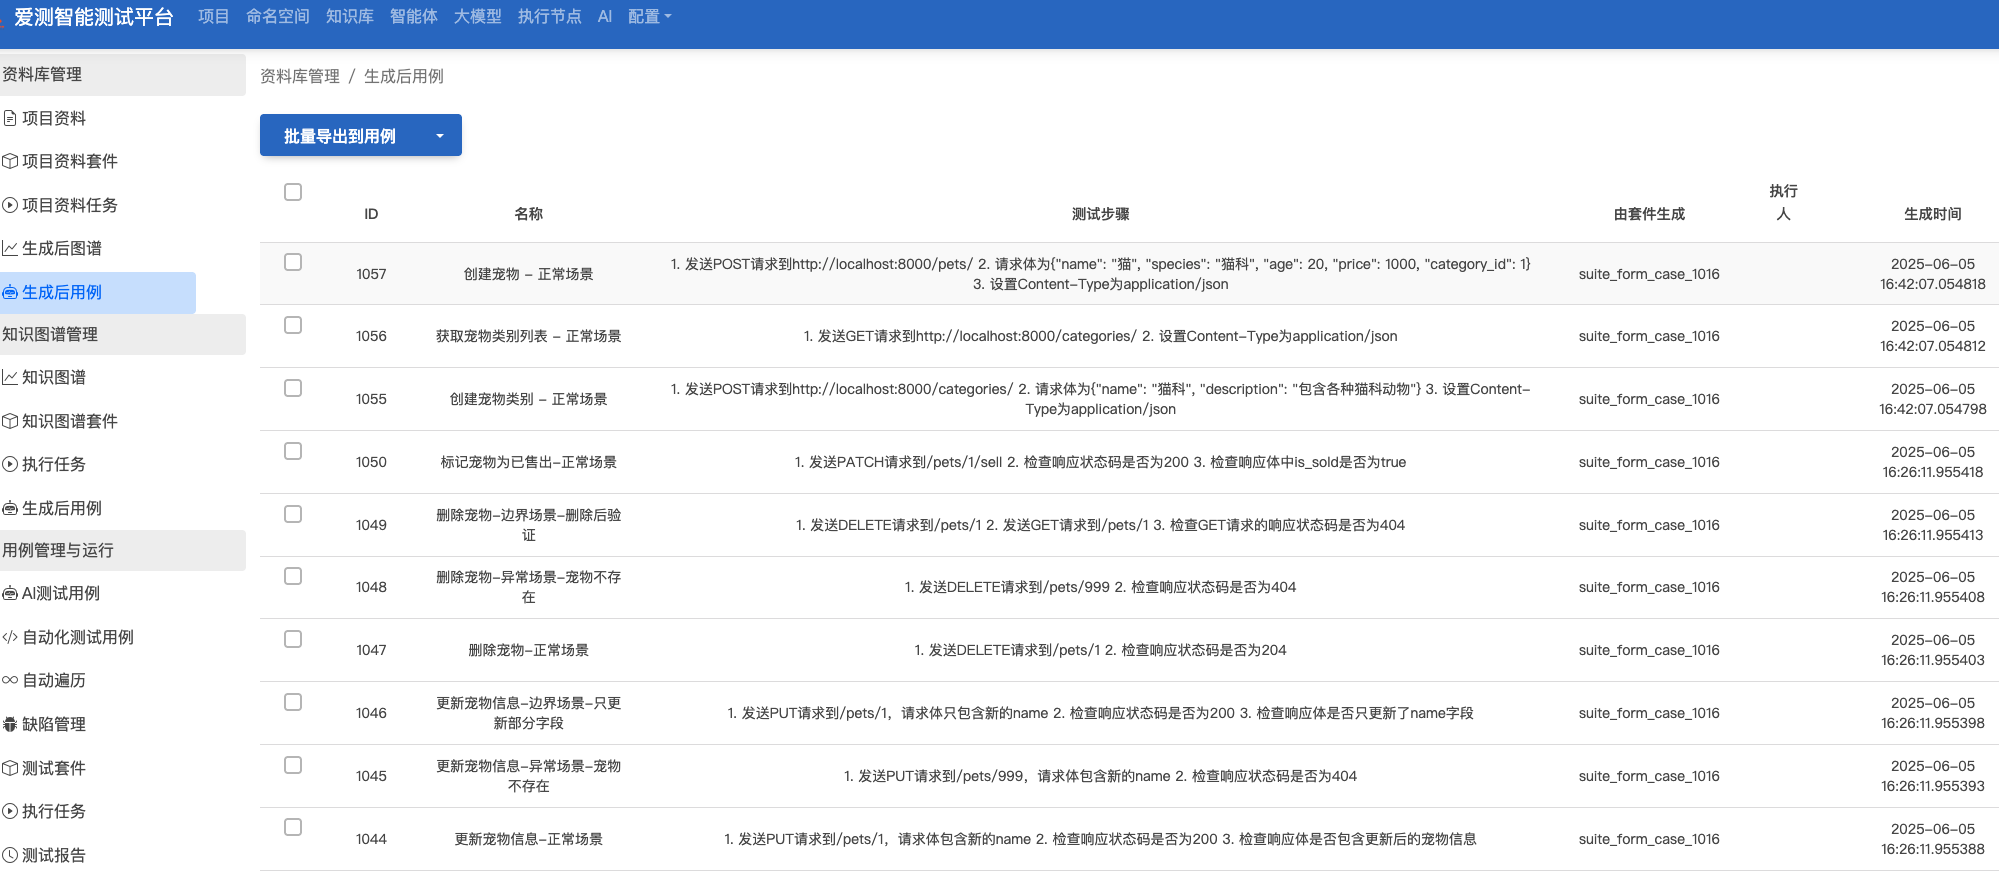Screen dimensions: 1999x884
Task: Open the dropdown arrow of 批量导出到用例
Action: [x=440, y=136]
